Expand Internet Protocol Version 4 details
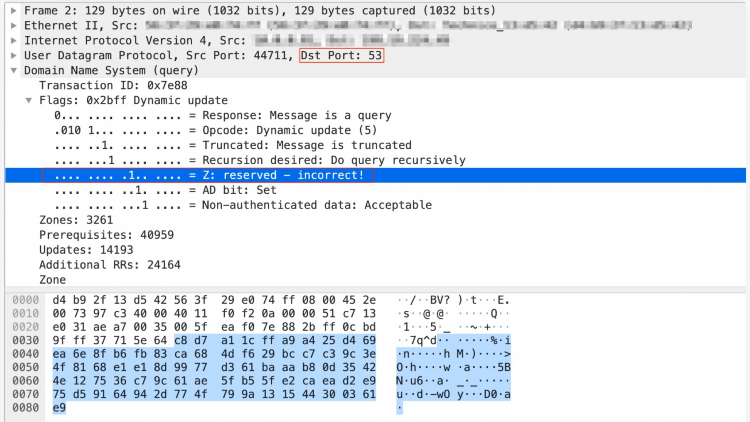This screenshot has height=422, width=750. (x=14, y=40)
